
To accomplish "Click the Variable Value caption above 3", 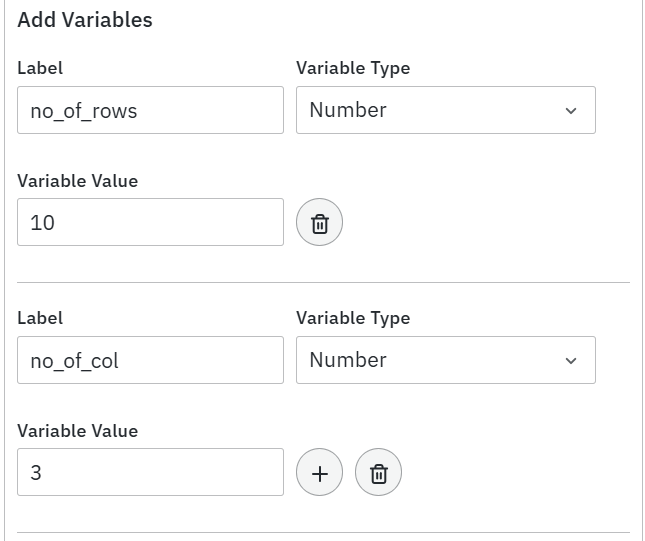I will (x=77, y=431).
